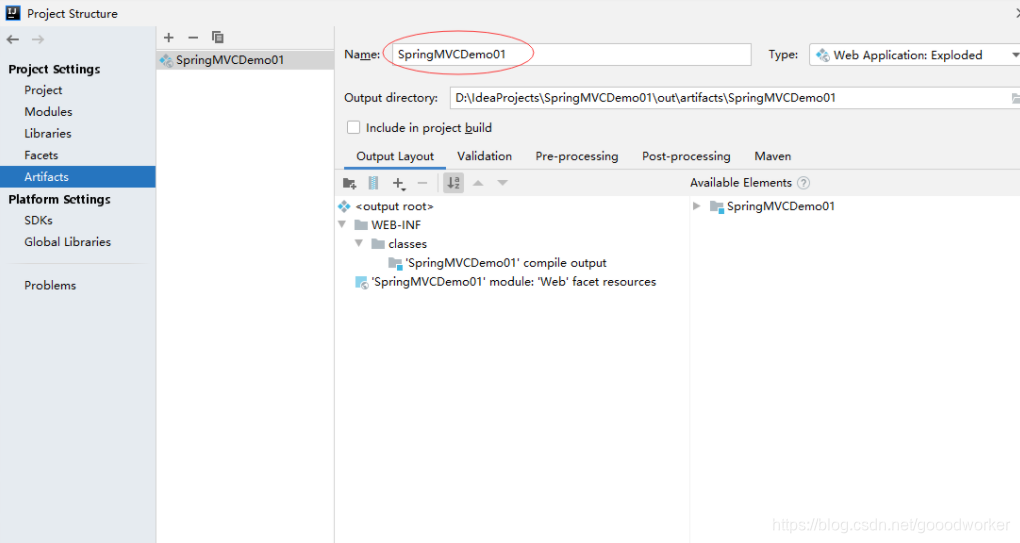Screen dimensions: 1020x543
Task: Collapse the WEB-INF folder node
Action: click(x=342, y=224)
